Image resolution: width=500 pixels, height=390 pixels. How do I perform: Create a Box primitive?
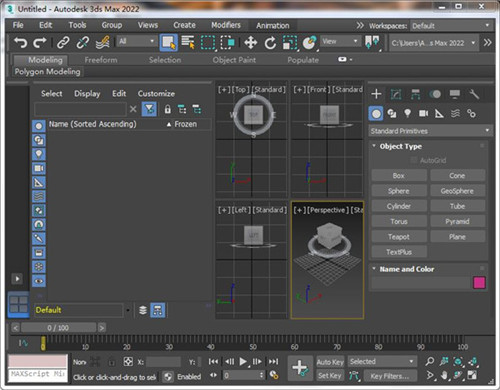[399, 175]
